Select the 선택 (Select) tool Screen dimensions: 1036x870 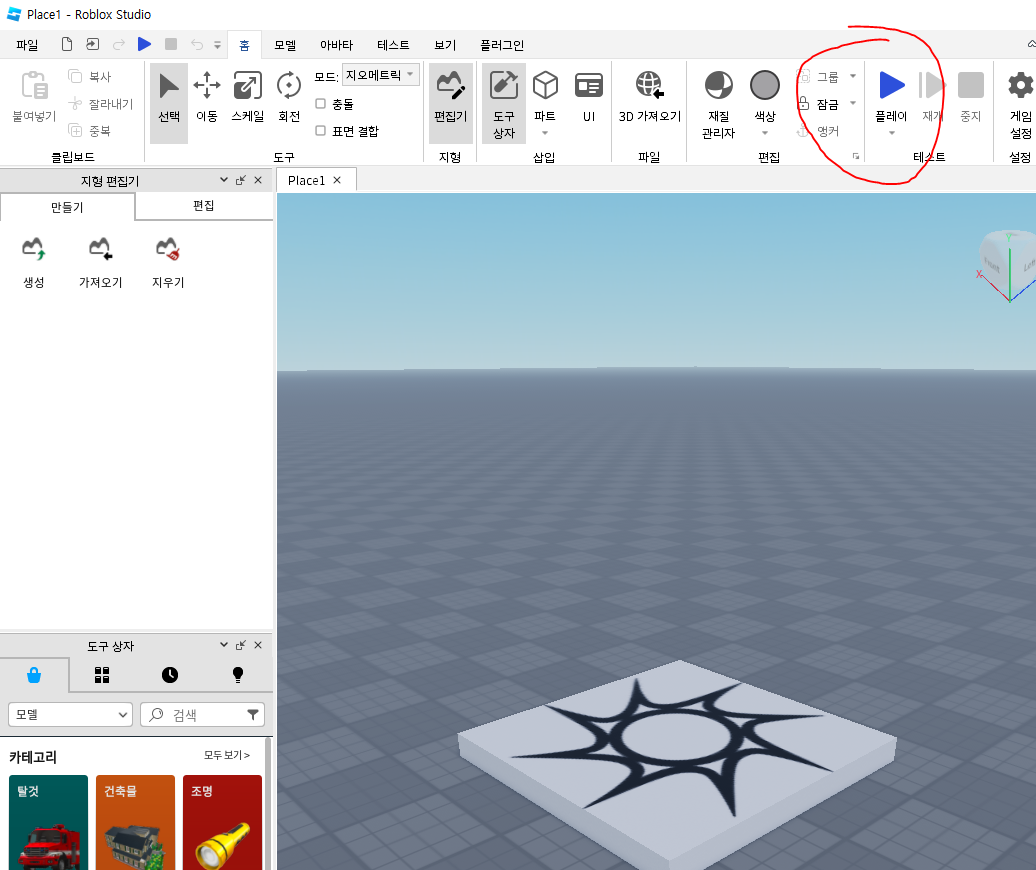(168, 103)
